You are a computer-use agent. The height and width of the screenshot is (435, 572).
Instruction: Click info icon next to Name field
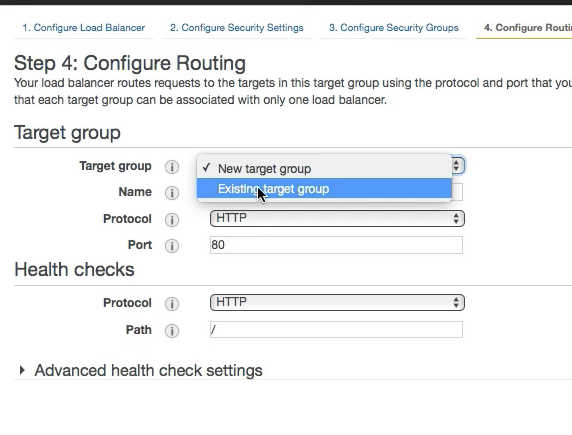tap(172, 193)
